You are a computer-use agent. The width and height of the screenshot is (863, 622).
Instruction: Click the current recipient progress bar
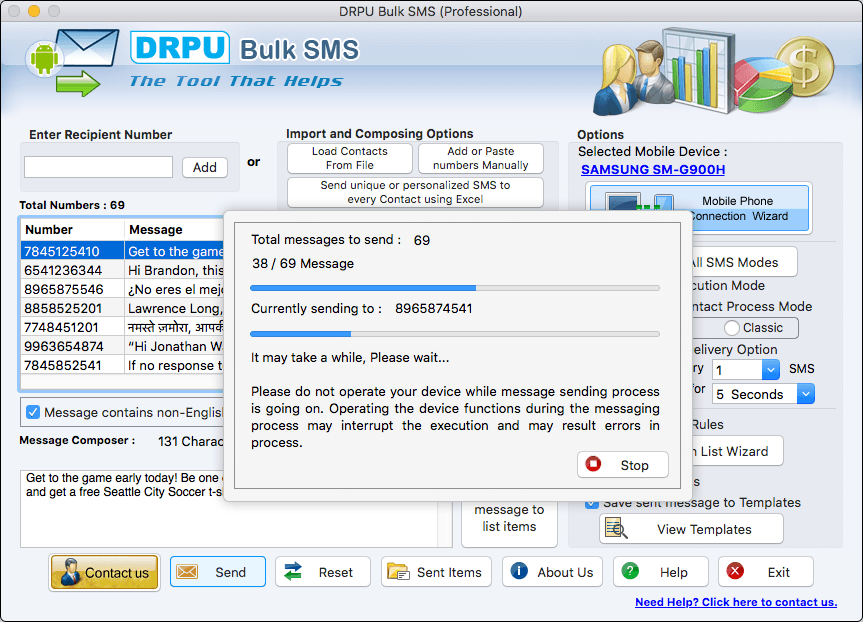455,334
